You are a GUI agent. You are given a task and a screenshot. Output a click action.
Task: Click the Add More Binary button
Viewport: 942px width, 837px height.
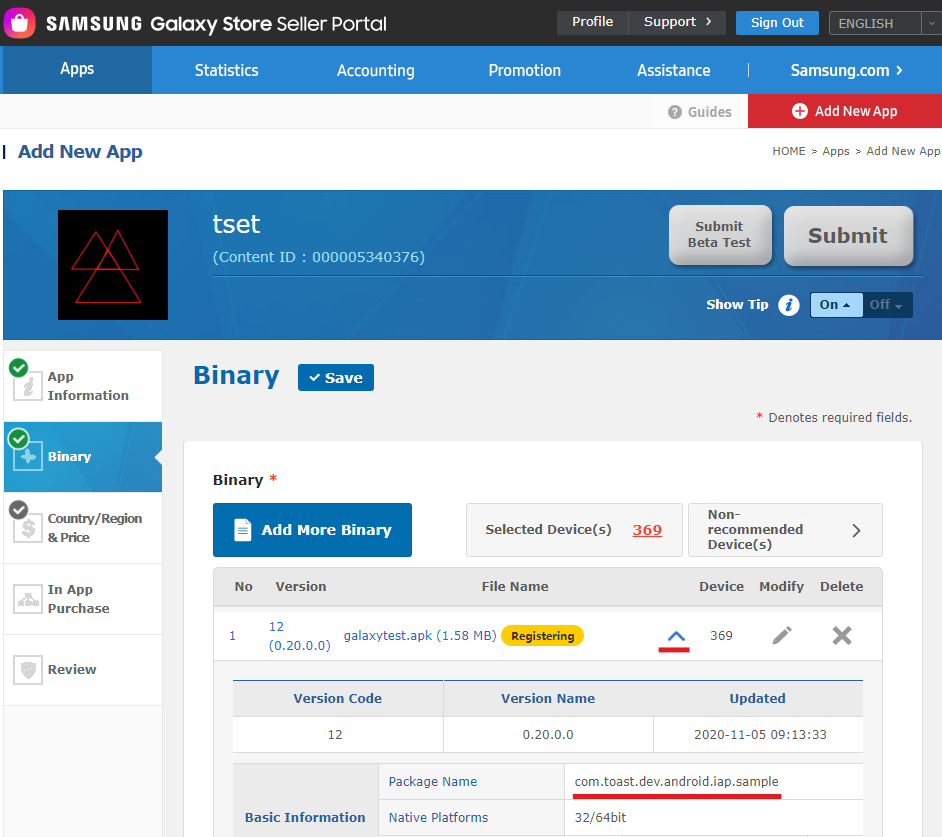click(x=312, y=530)
